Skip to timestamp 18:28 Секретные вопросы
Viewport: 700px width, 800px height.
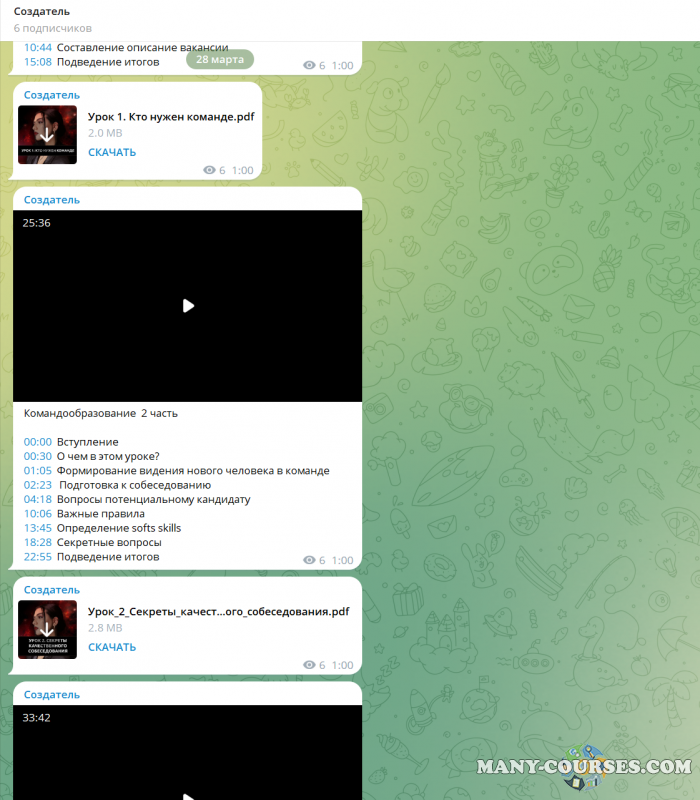(x=37, y=542)
